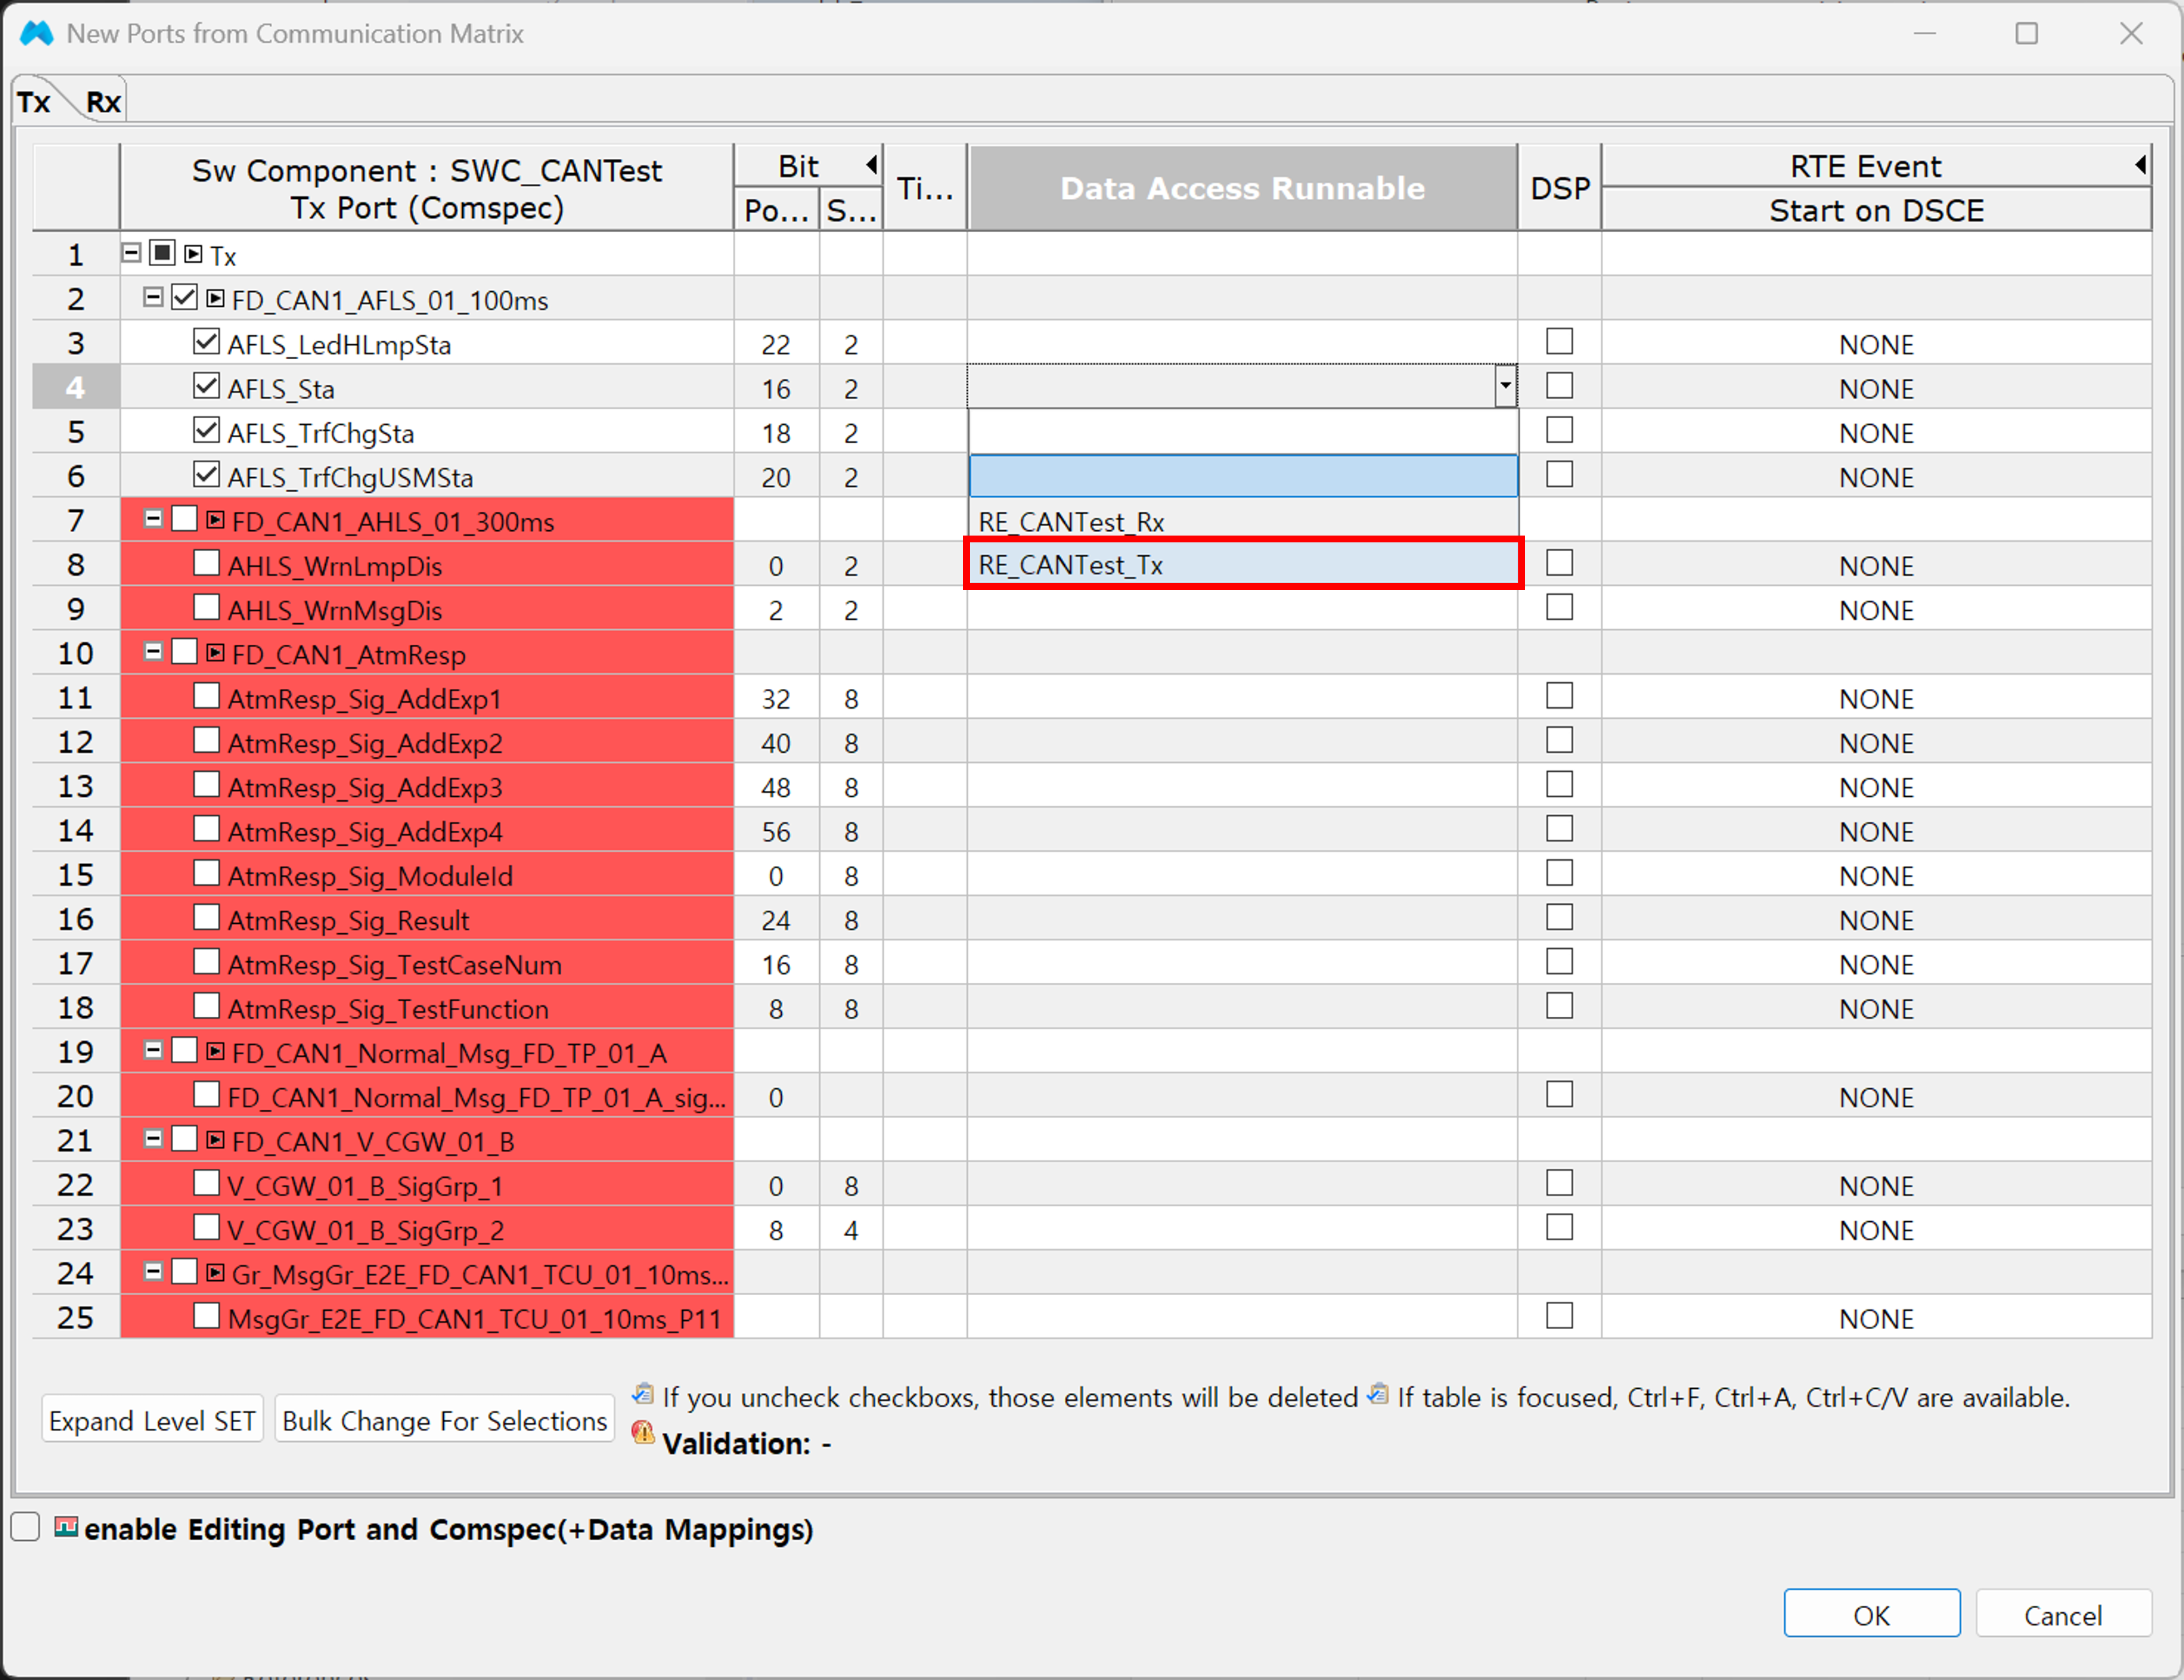
Task: Uncheck the FD_CAN1_AFLS_01_100ms checkbox
Action: click(184, 297)
